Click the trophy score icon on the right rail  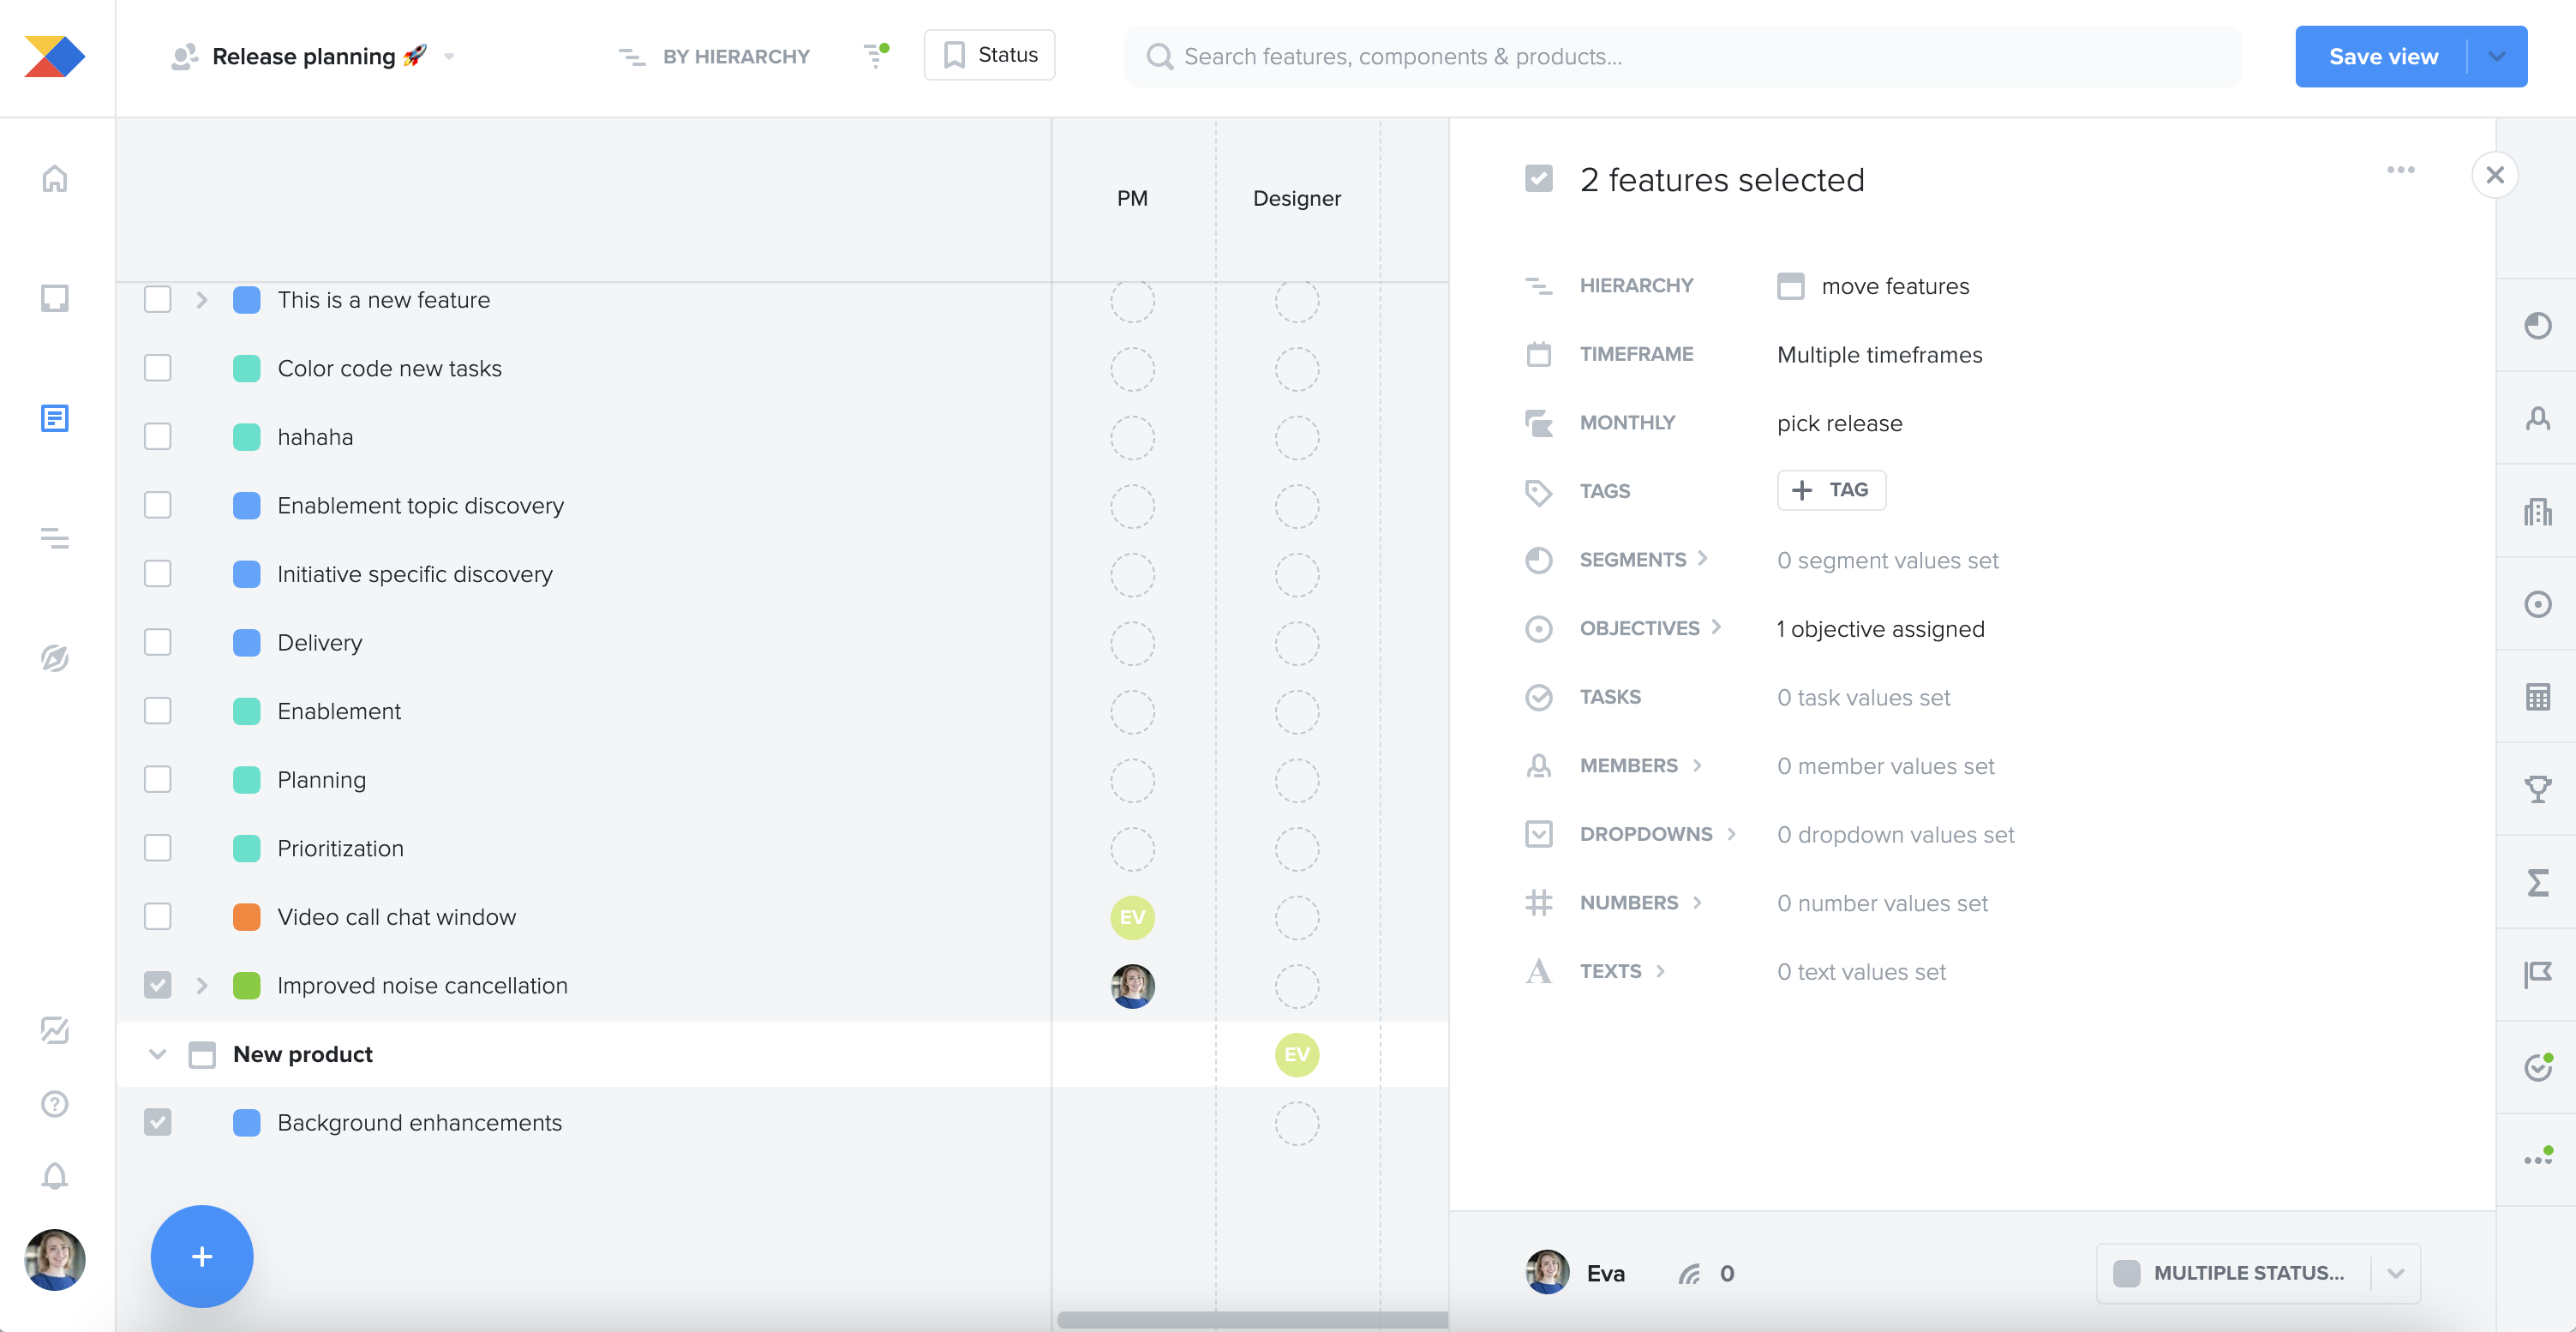(2539, 788)
